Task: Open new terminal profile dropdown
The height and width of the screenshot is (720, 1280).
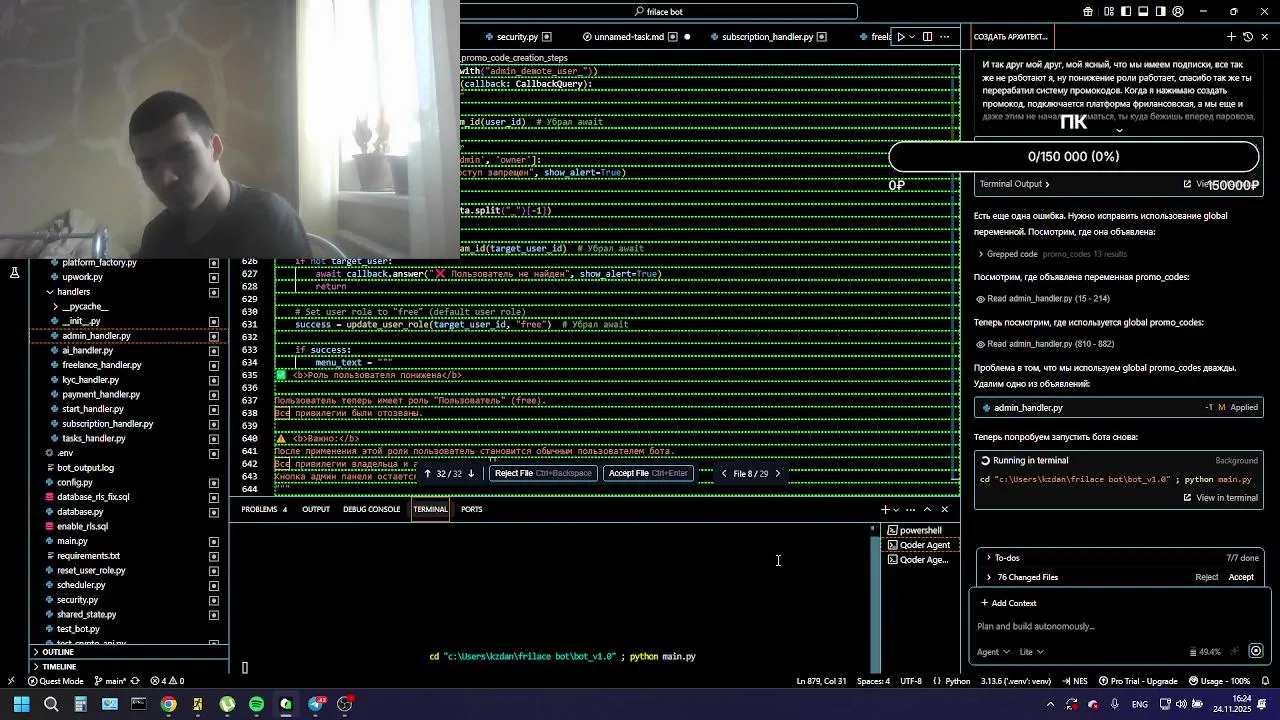Action: tap(896, 510)
